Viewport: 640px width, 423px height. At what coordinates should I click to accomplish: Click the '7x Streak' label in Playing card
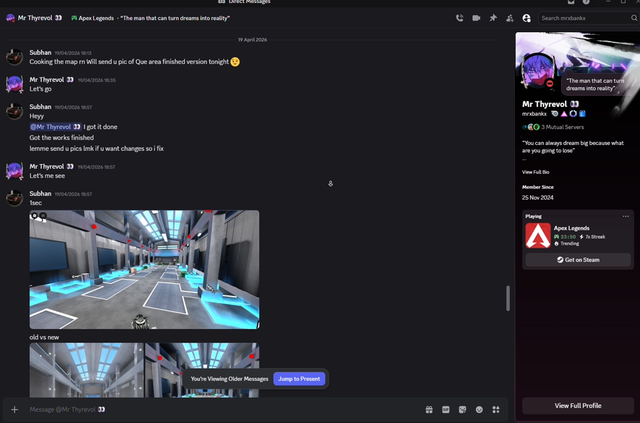click(x=595, y=237)
